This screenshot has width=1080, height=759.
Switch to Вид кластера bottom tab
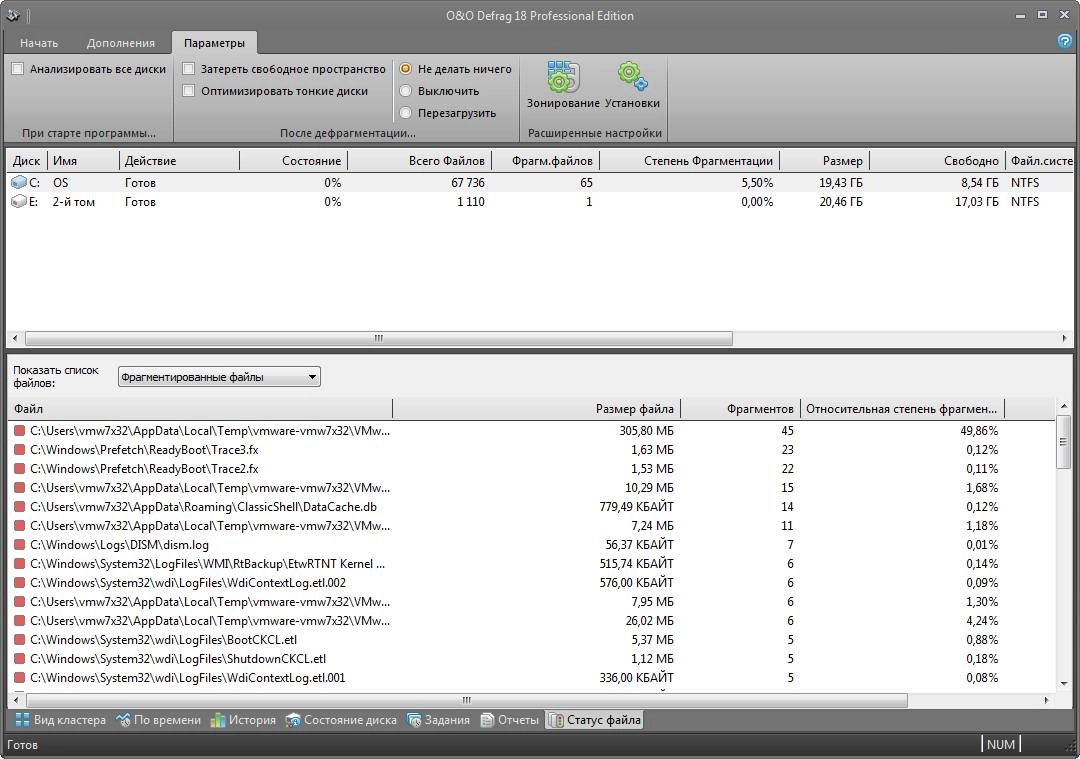[61, 720]
